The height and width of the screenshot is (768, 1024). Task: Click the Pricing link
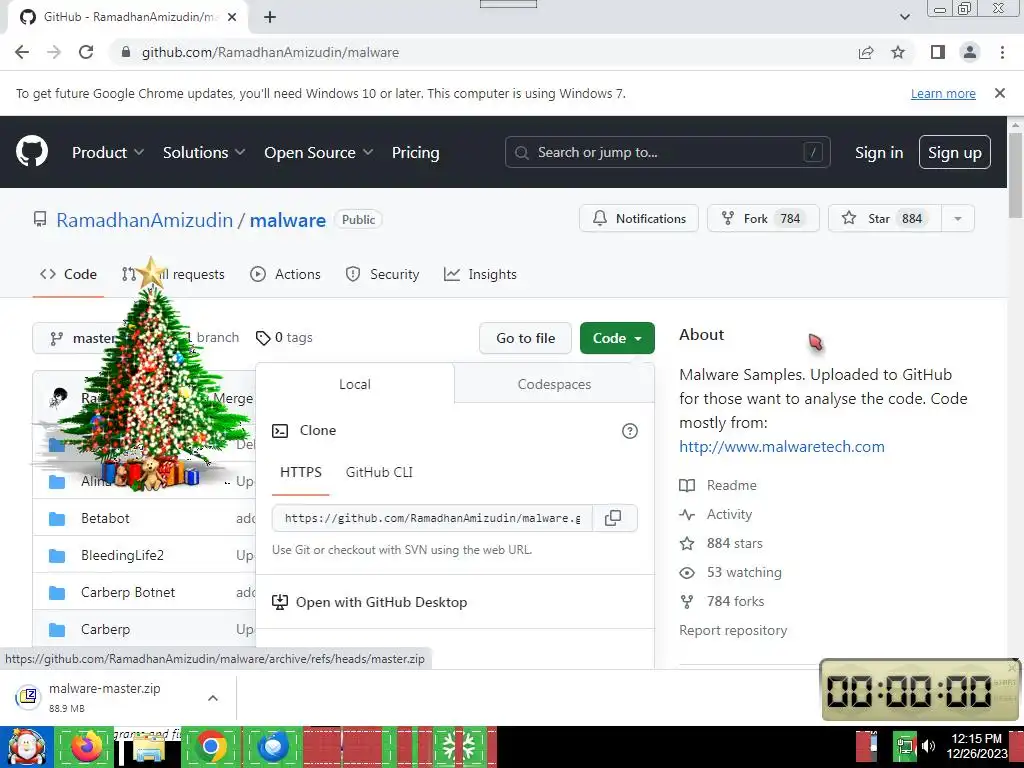click(415, 153)
